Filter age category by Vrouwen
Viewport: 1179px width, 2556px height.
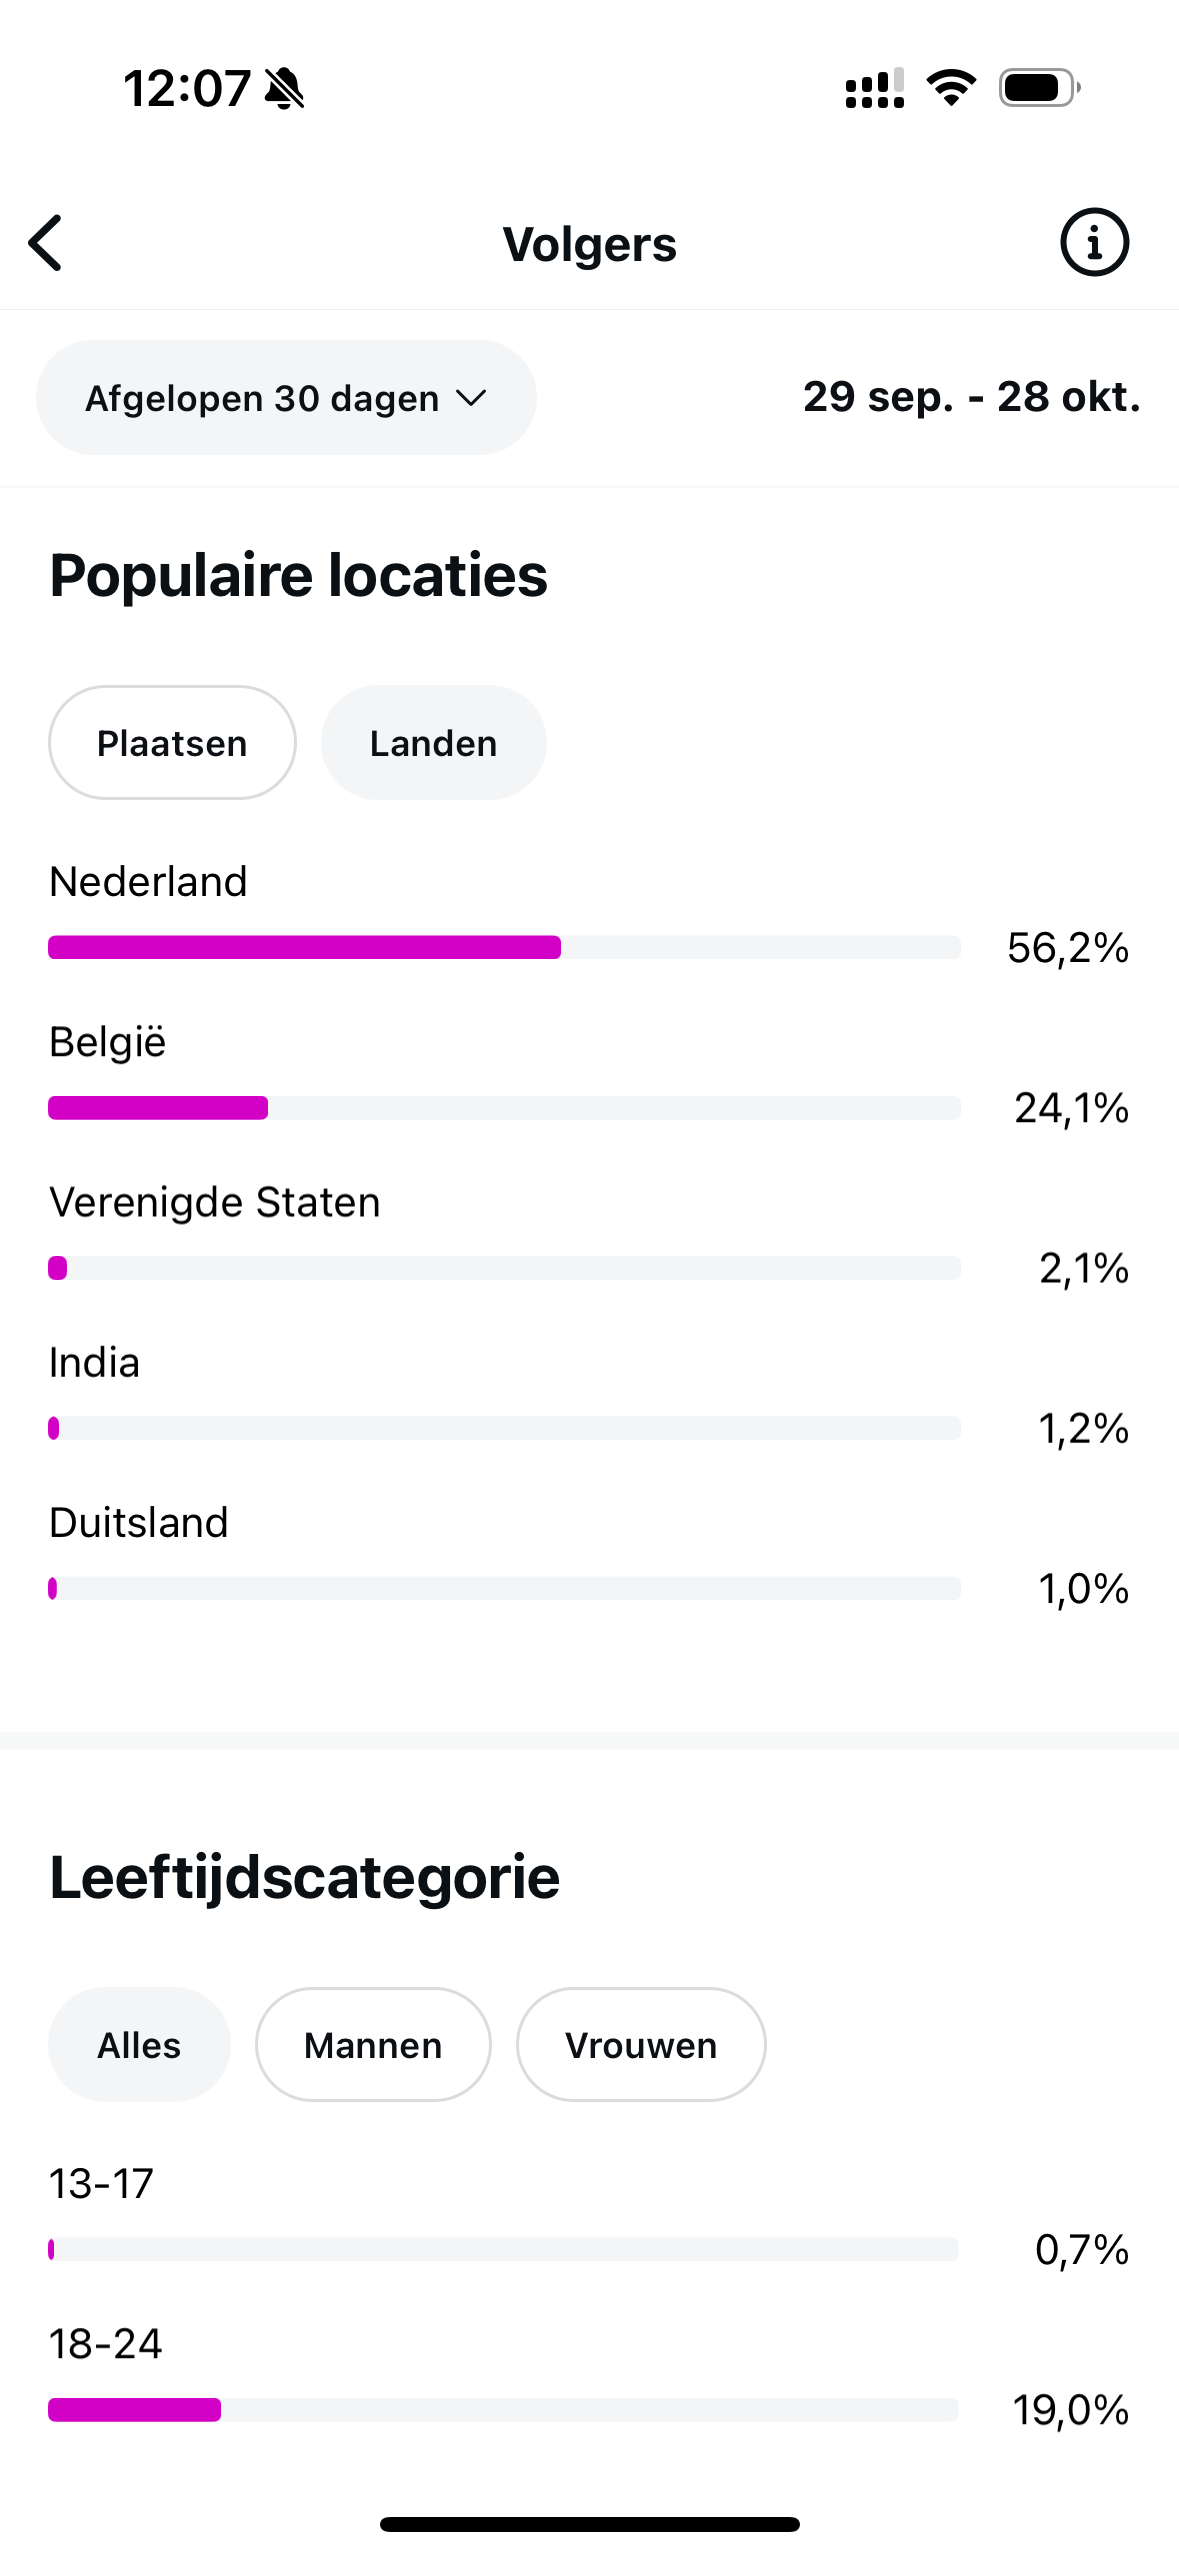coord(641,2045)
